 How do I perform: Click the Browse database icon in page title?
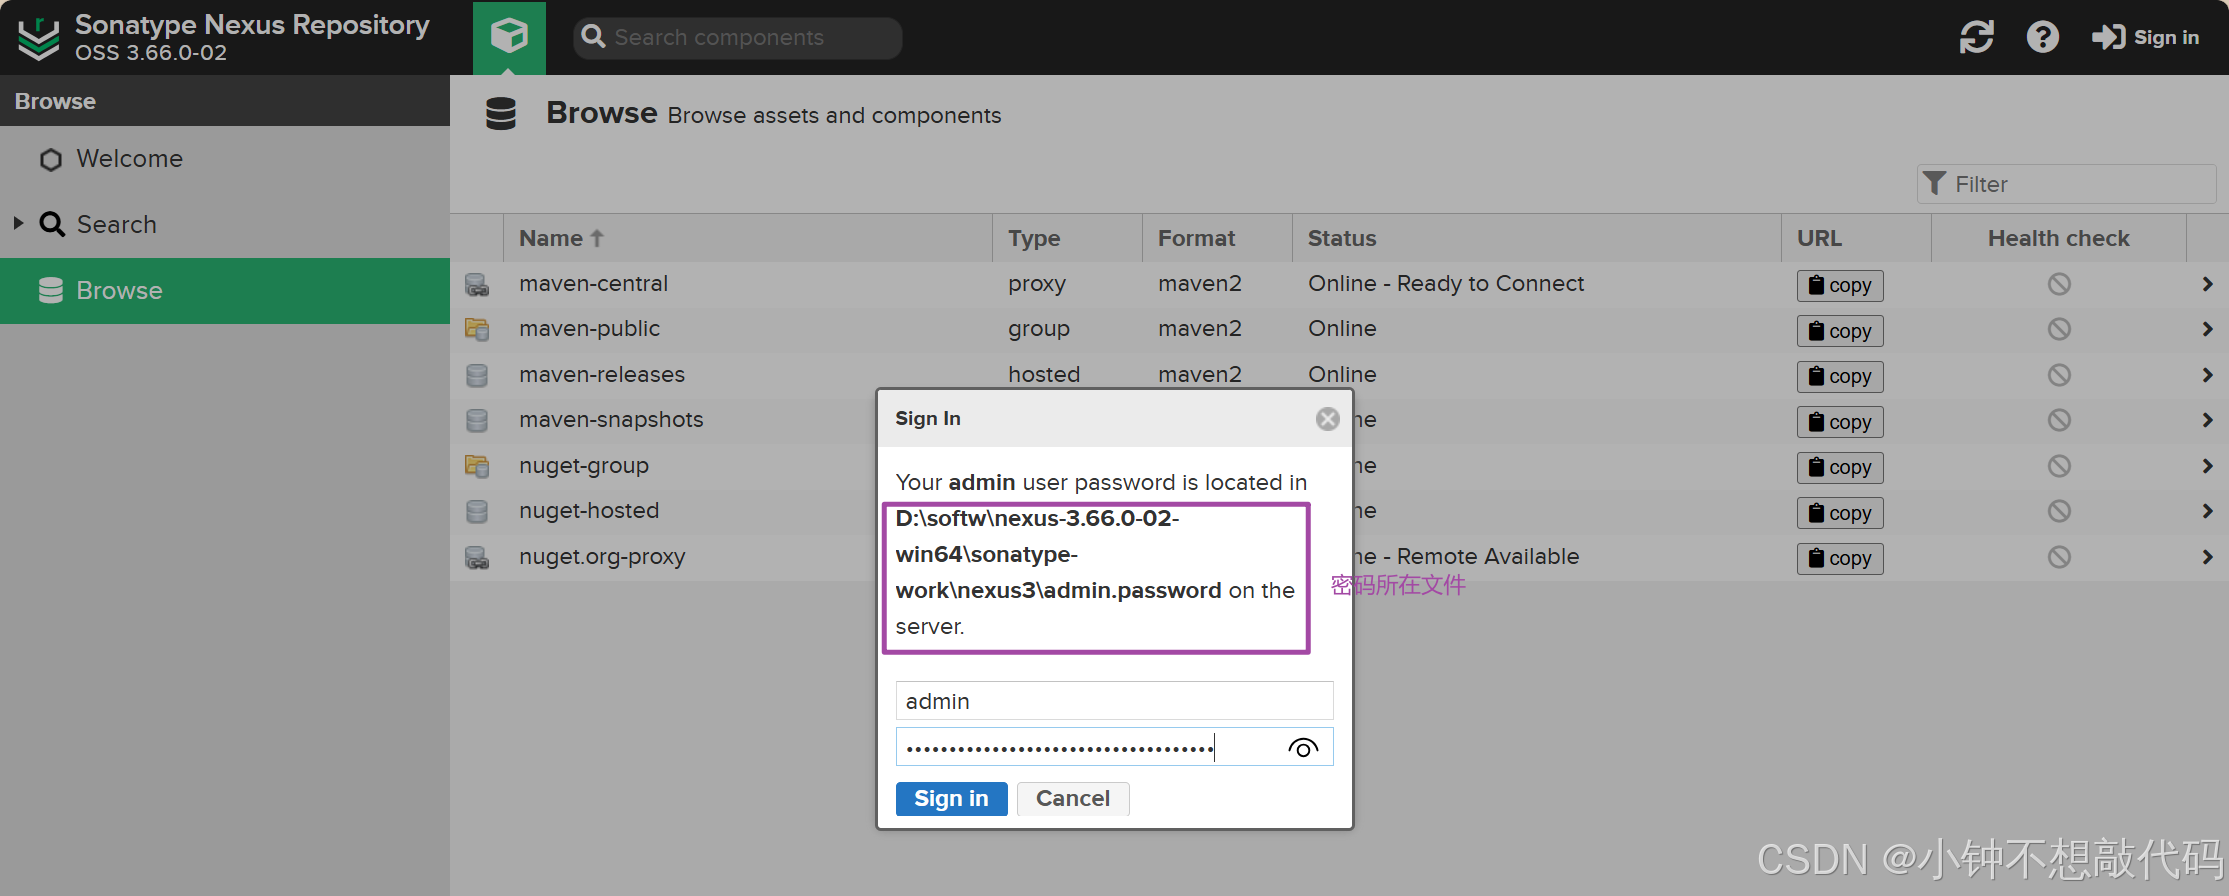click(x=501, y=113)
